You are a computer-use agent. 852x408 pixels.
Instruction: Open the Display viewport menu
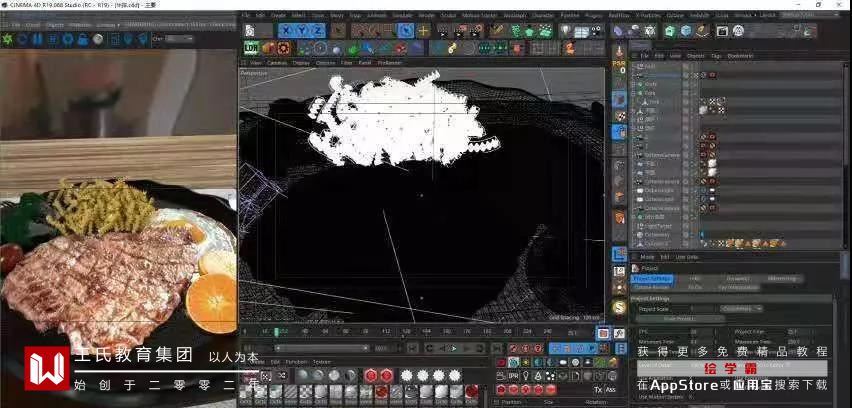point(301,62)
